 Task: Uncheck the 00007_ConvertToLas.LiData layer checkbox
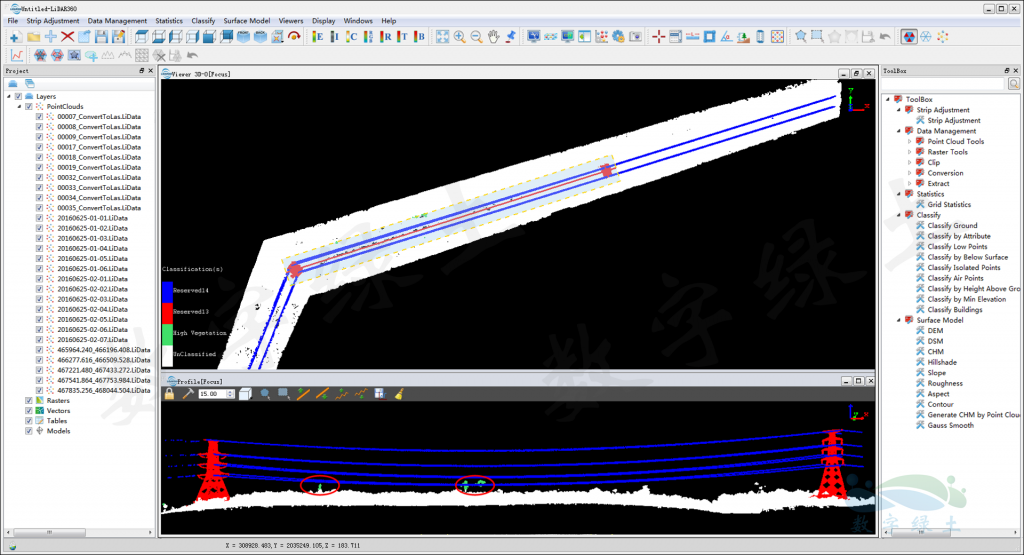pyautogui.click(x=40, y=116)
